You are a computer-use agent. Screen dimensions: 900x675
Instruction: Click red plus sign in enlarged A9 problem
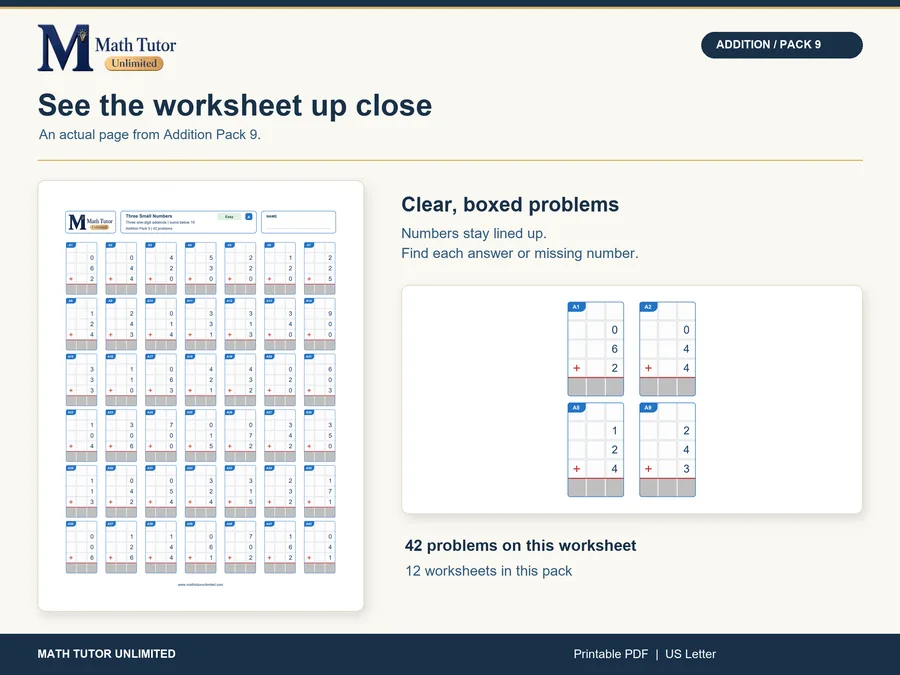pos(649,468)
